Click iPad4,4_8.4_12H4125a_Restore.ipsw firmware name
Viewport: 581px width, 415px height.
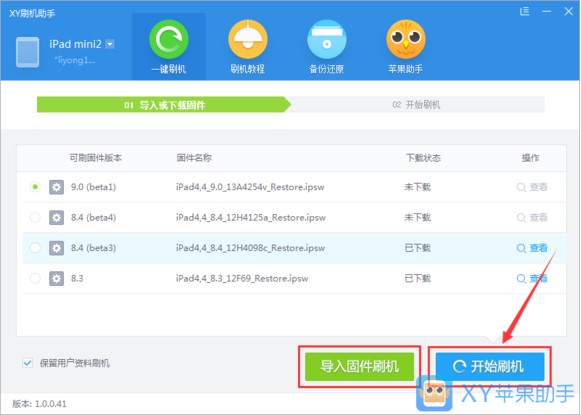(x=251, y=218)
